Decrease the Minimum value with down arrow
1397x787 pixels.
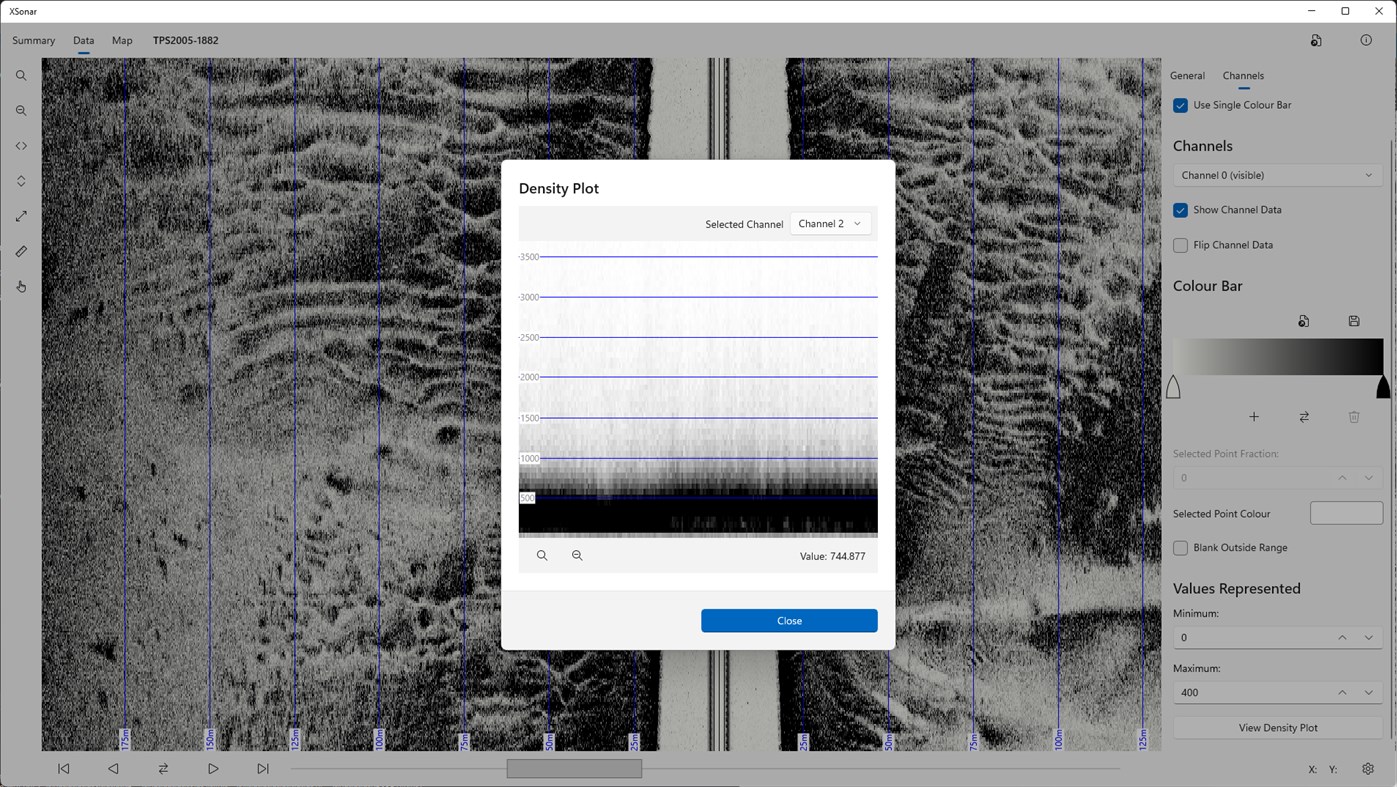click(1369, 638)
